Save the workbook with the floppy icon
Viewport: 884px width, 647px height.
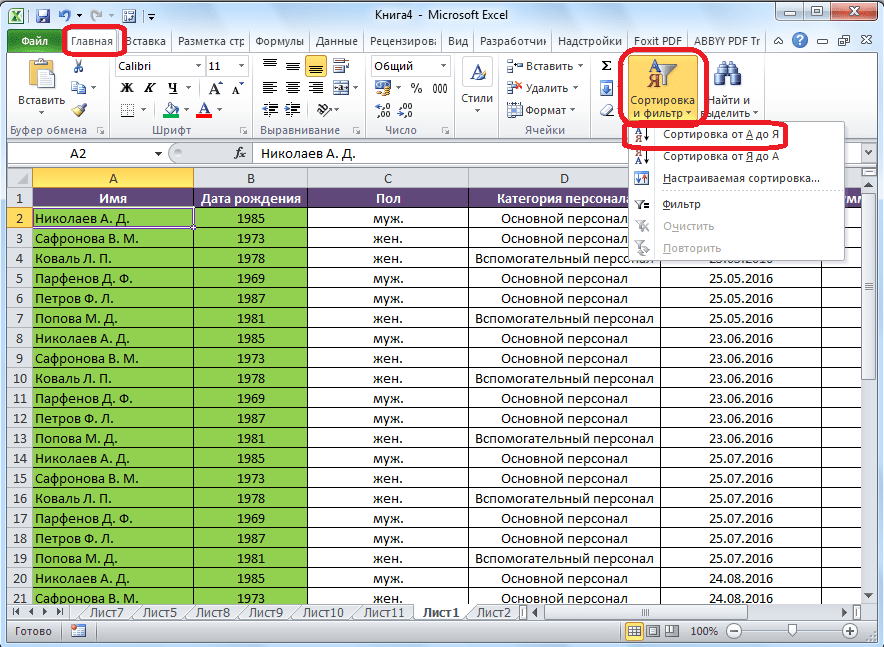42,16
